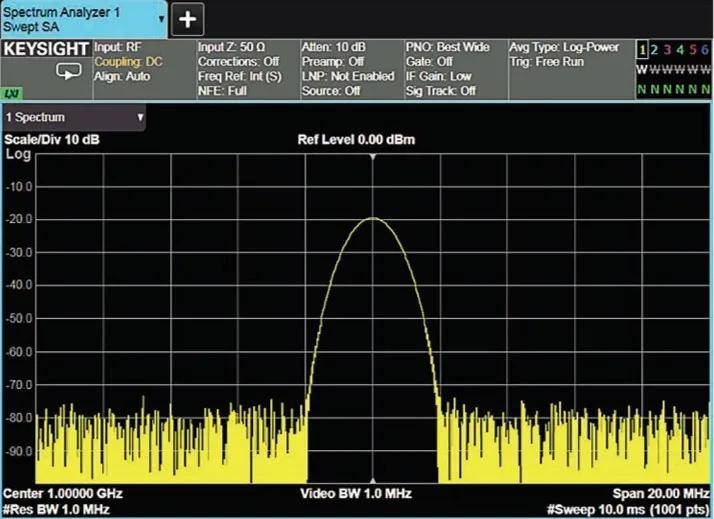Expand the Spectrum Analyzer 1 tab dropdown arrow
This screenshot has height=519, width=714.
tap(160, 19)
